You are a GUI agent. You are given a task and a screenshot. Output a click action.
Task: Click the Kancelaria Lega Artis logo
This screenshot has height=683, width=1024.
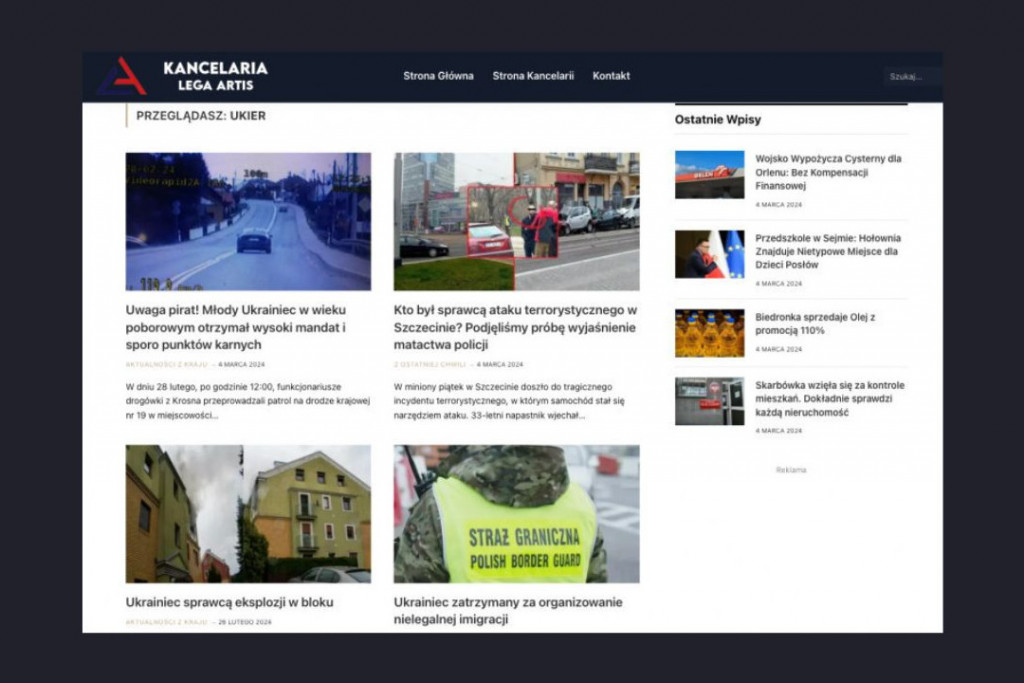coord(183,76)
